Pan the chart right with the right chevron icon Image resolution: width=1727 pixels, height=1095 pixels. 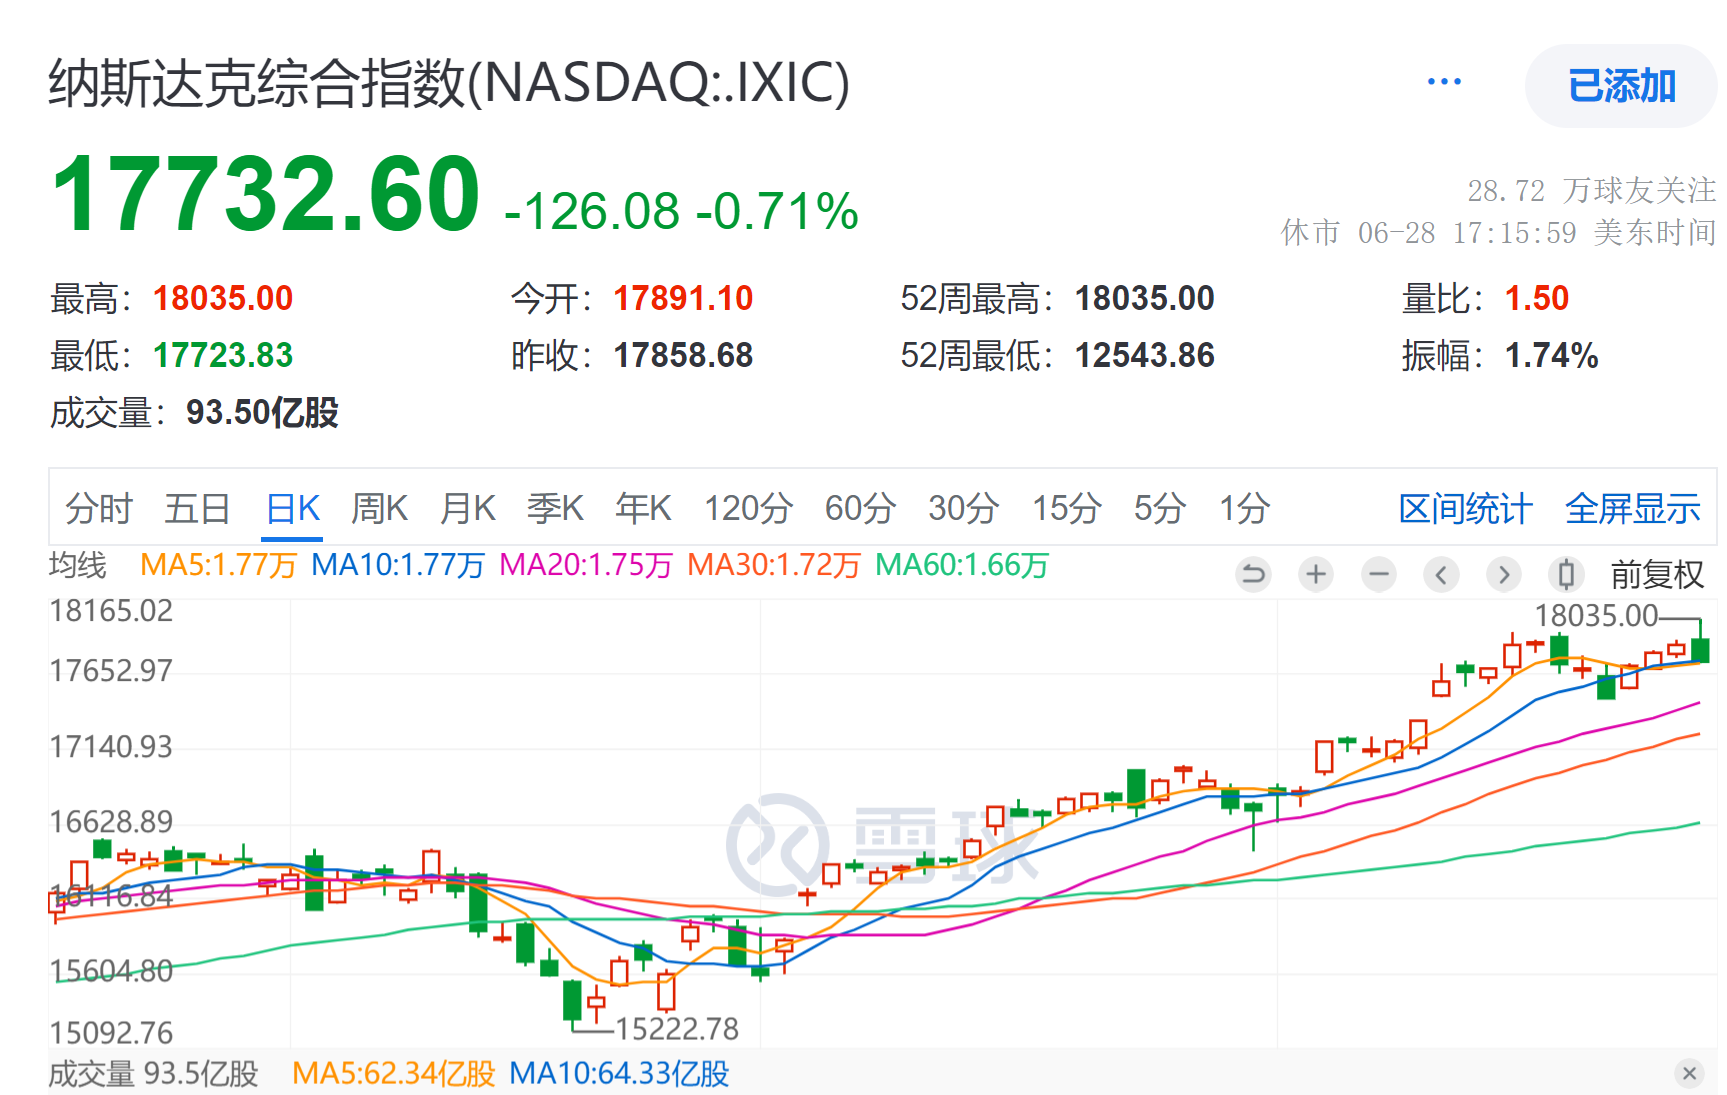[x=1504, y=575]
